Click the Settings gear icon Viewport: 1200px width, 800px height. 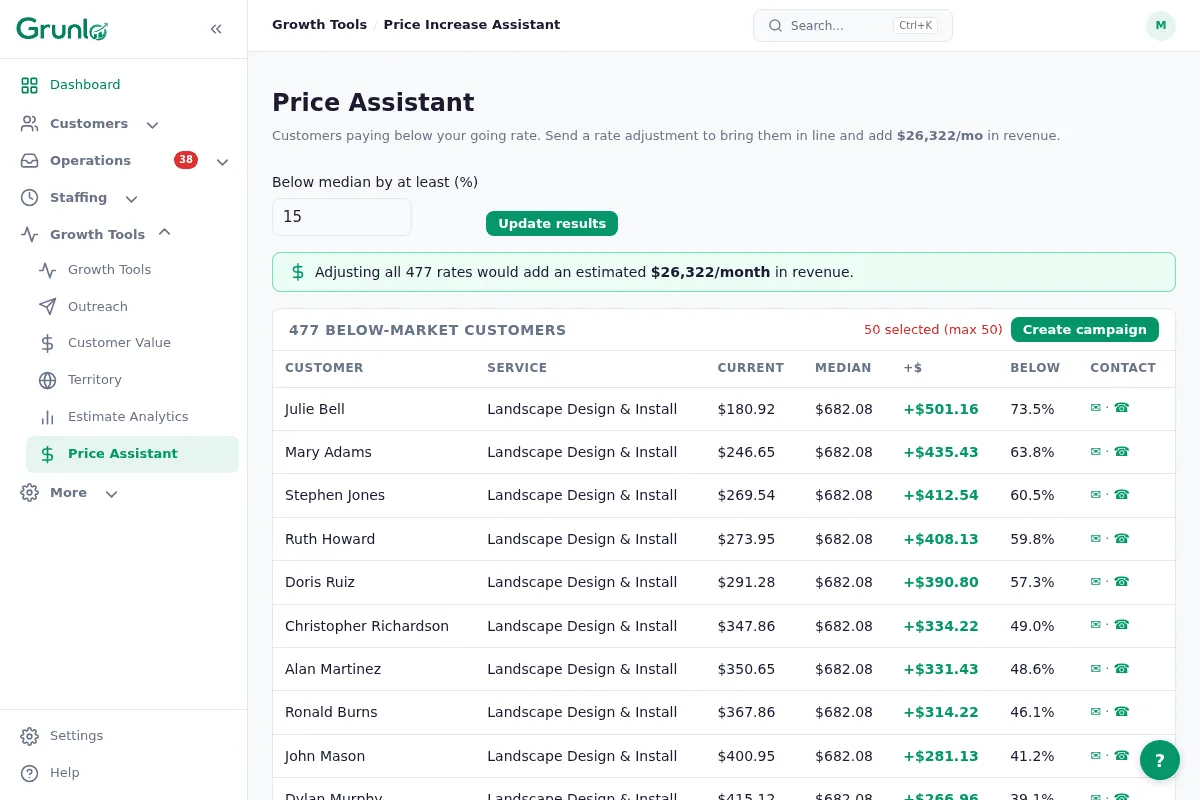pyautogui.click(x=30, y=736)
